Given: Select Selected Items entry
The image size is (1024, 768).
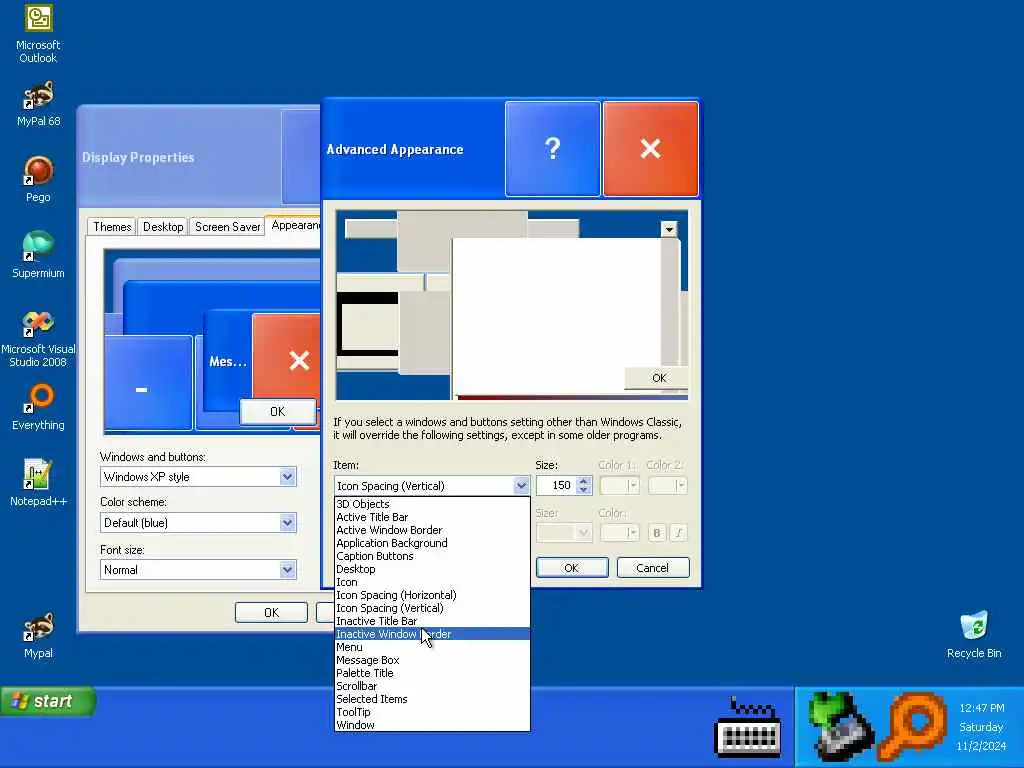Looking at the screenshot, I should tap(432, 699).
